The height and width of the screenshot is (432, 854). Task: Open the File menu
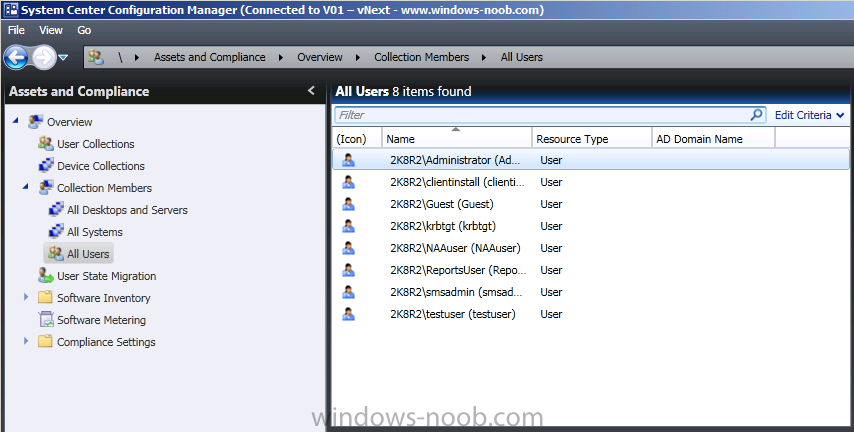click(16, 31)
